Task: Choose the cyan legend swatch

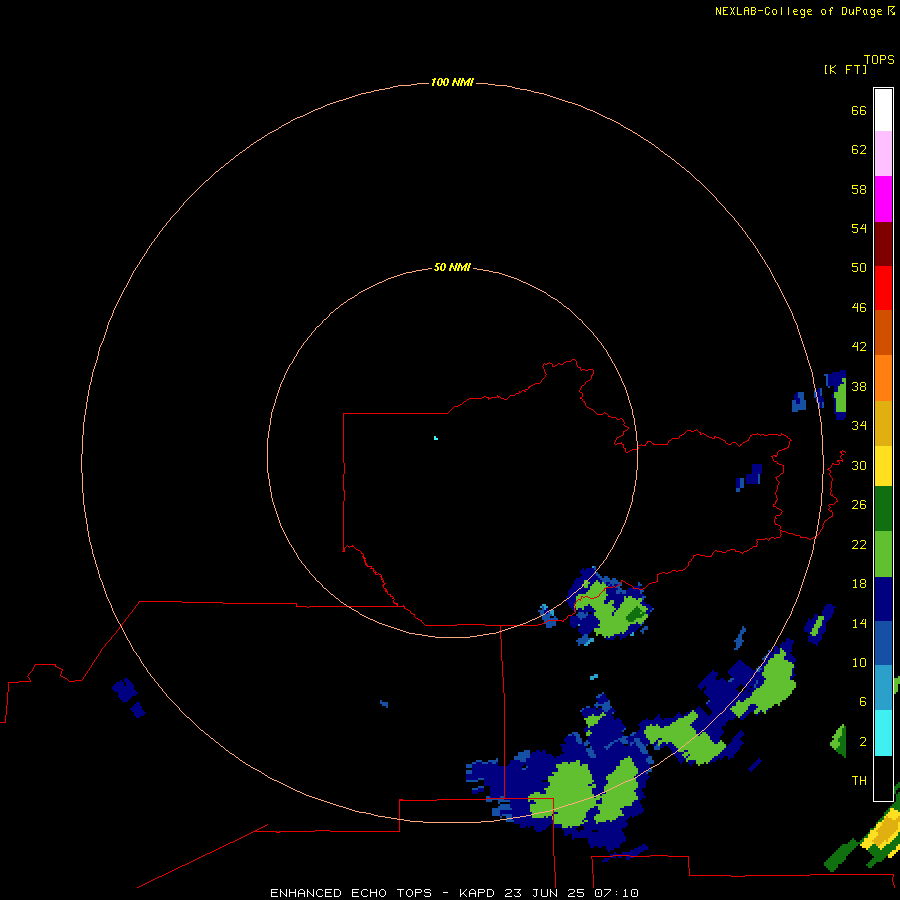Action: click(883, 733)
